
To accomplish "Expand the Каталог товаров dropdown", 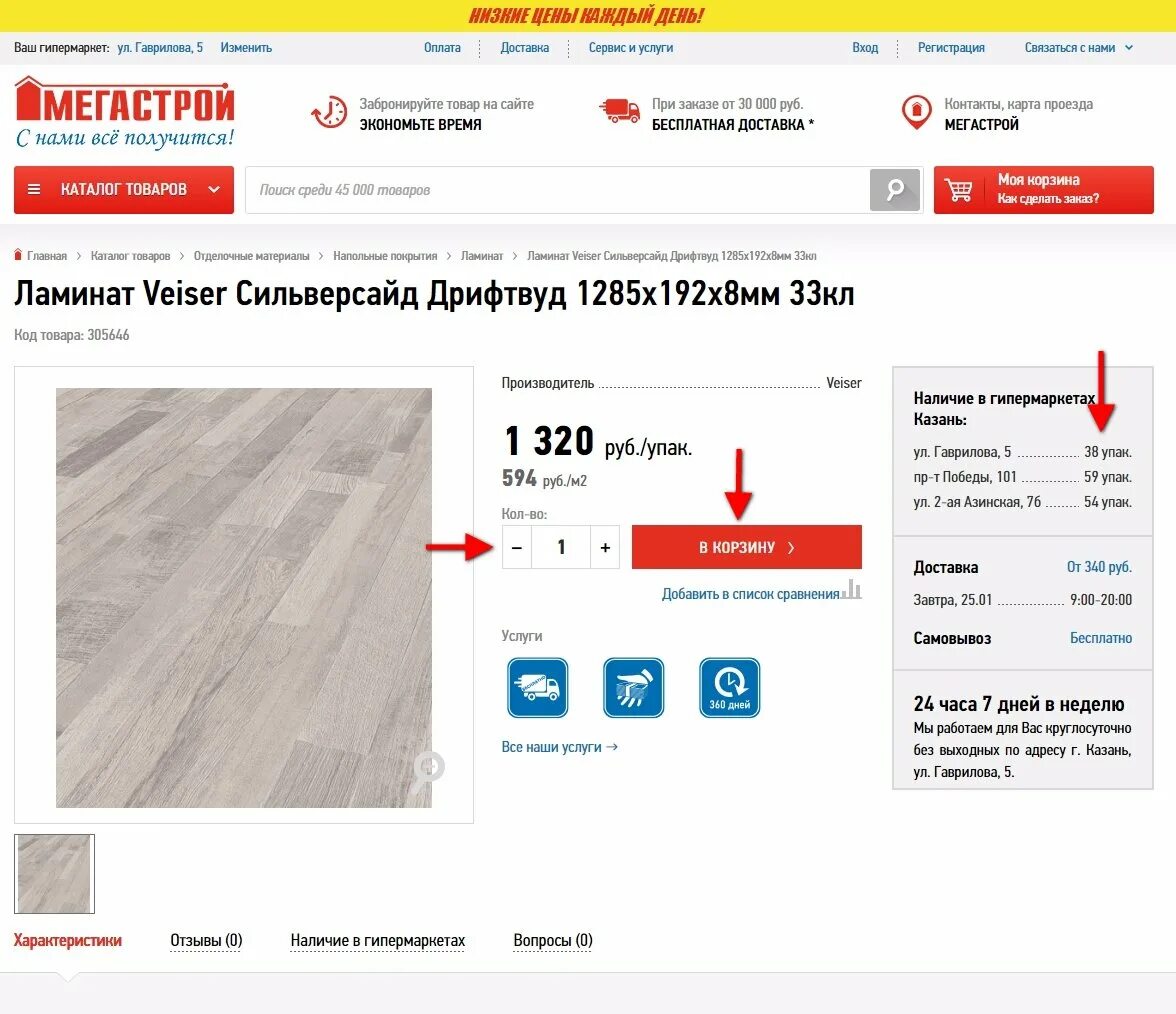I will (x=124, y=190).
